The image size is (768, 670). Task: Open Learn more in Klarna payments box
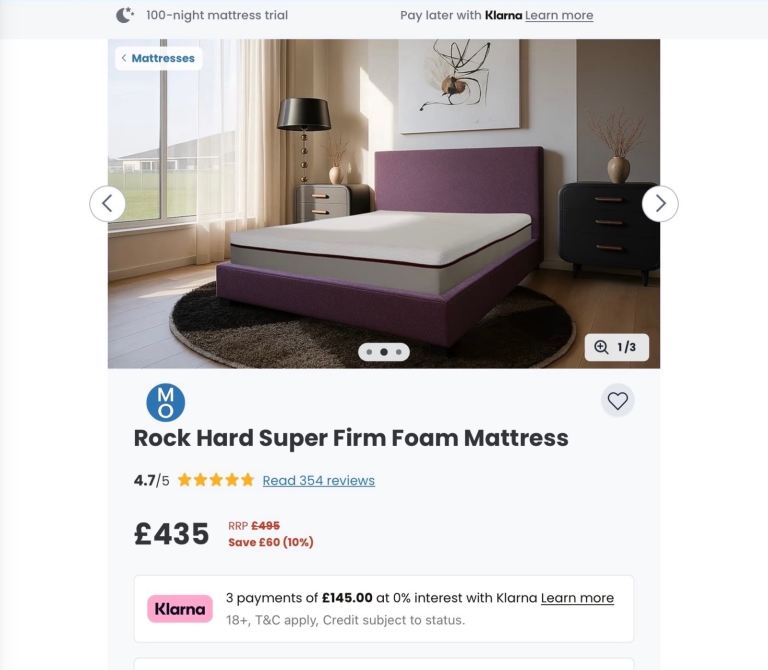point(577,598)
